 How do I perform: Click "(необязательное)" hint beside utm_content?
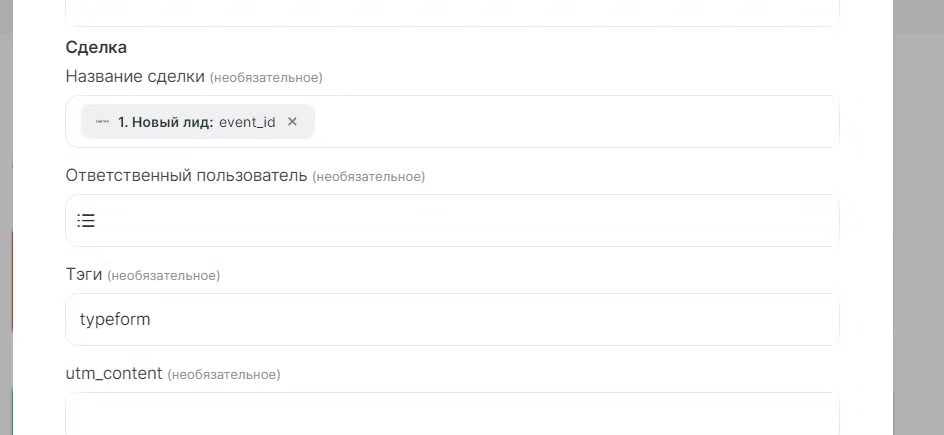point(224,375)
